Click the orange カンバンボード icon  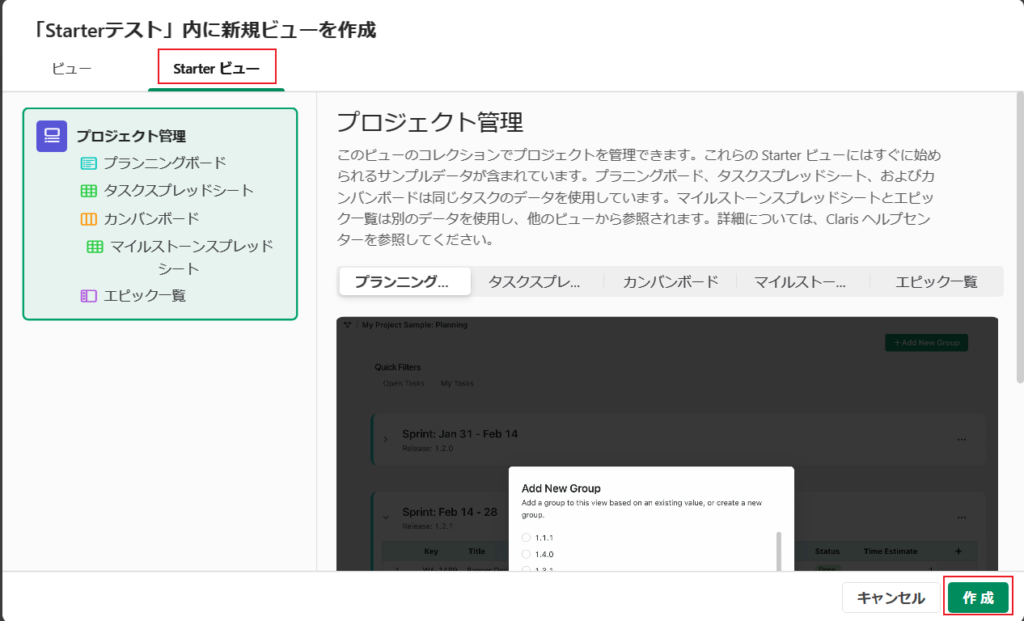pos(89,218)
